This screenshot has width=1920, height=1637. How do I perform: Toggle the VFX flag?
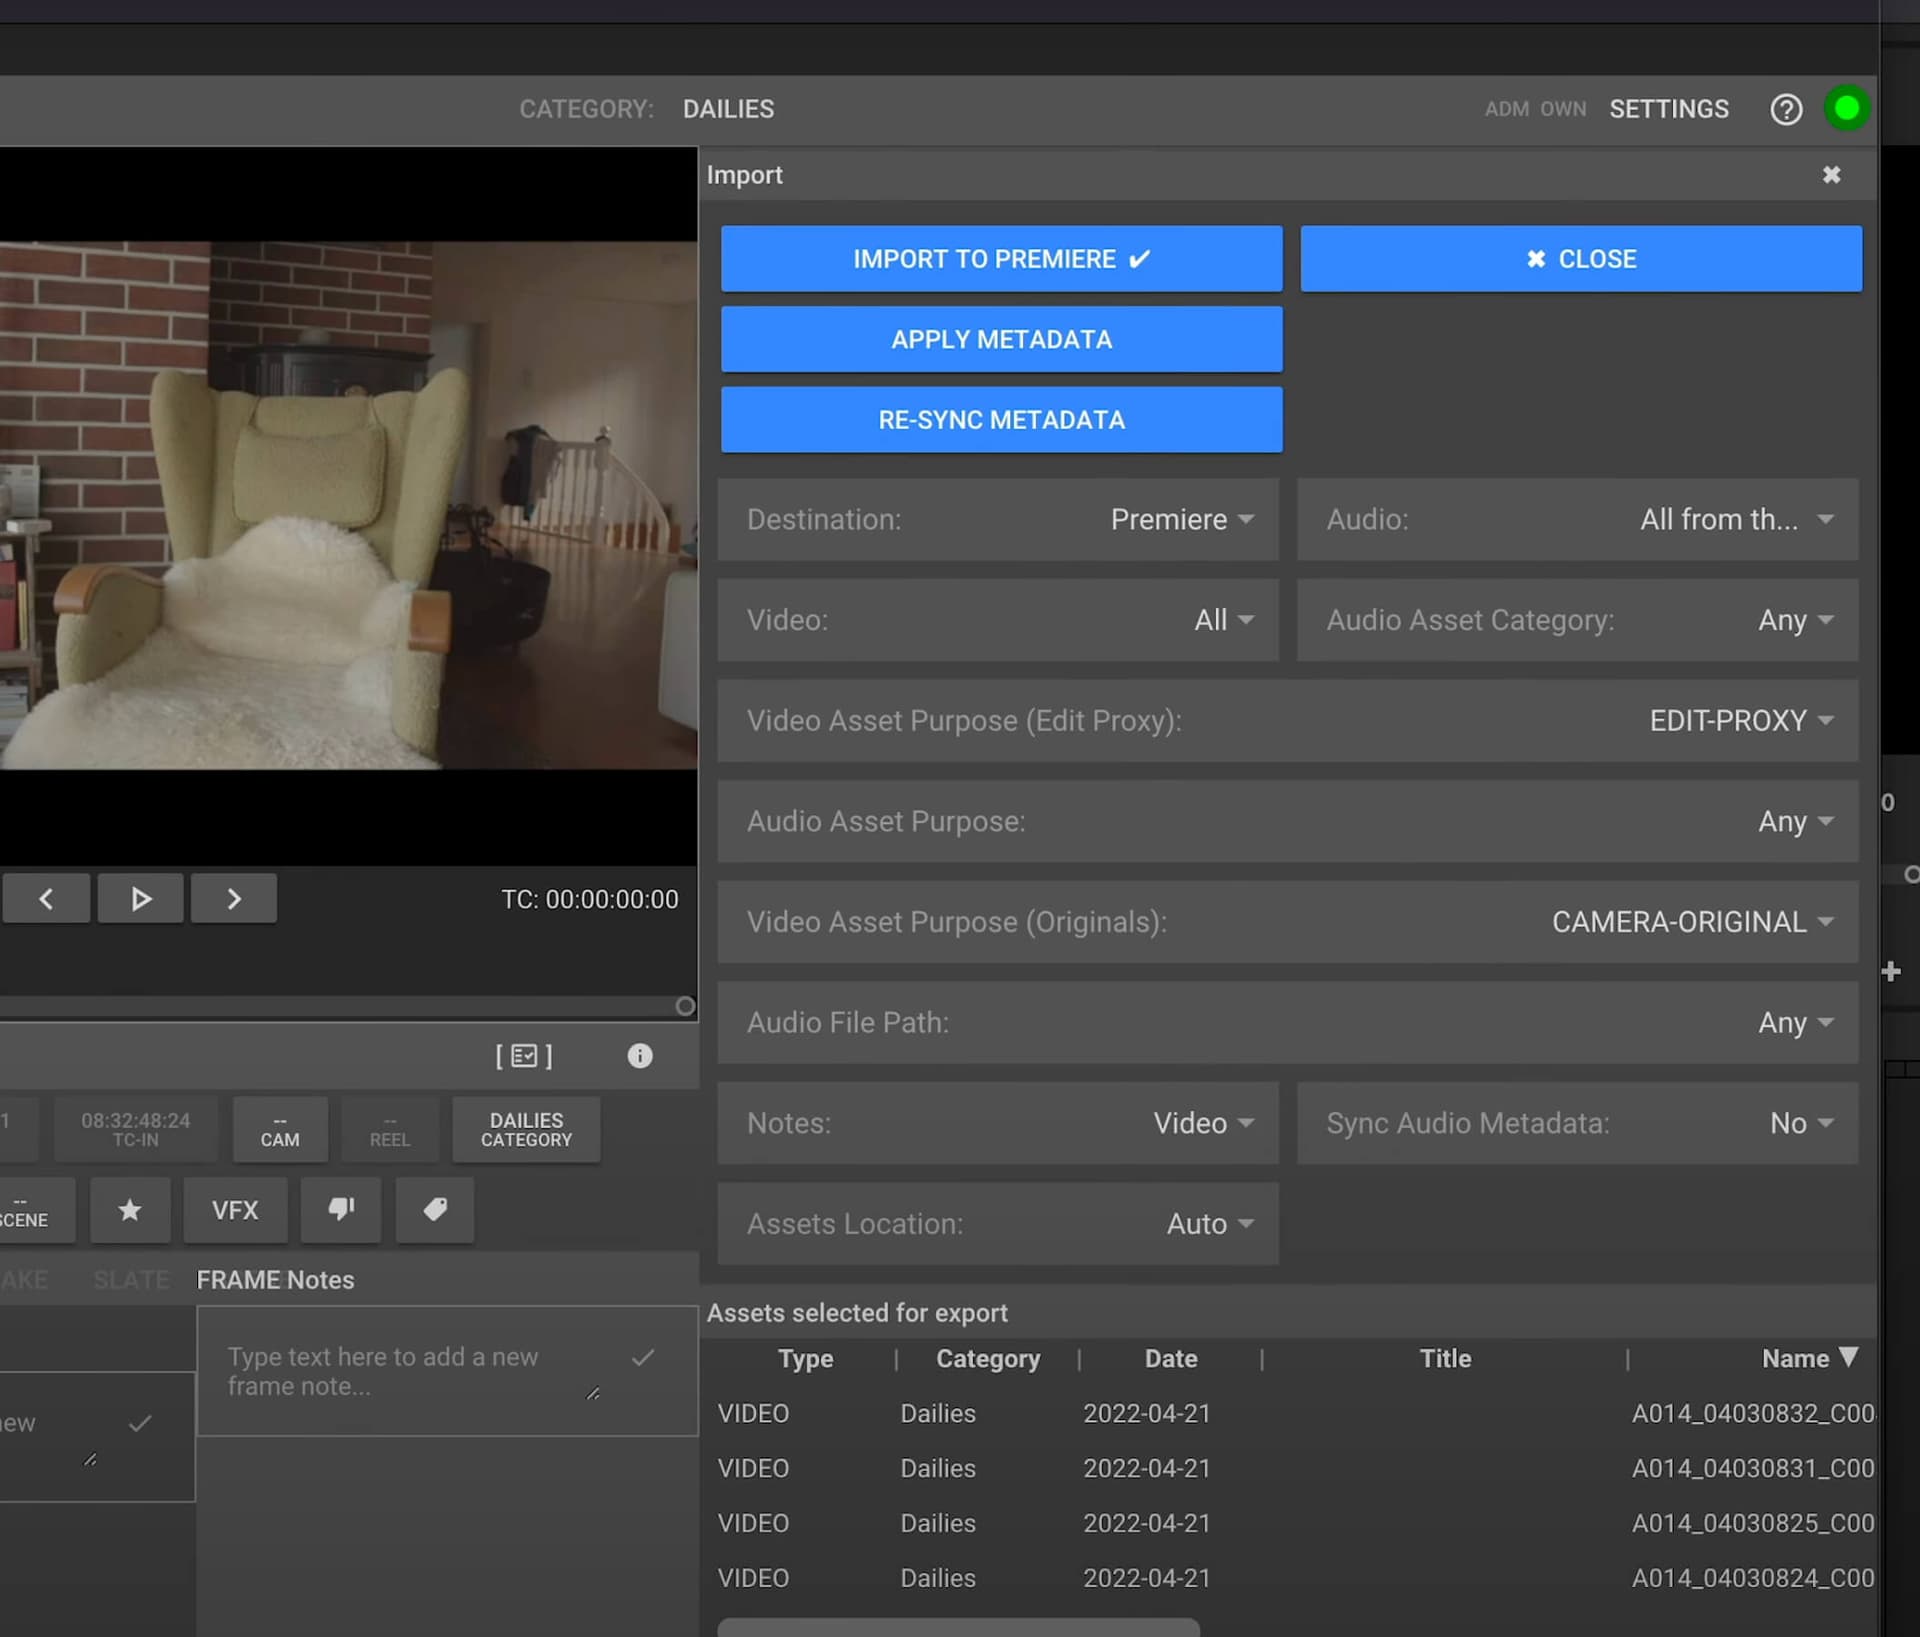[x=235, y=1210]
